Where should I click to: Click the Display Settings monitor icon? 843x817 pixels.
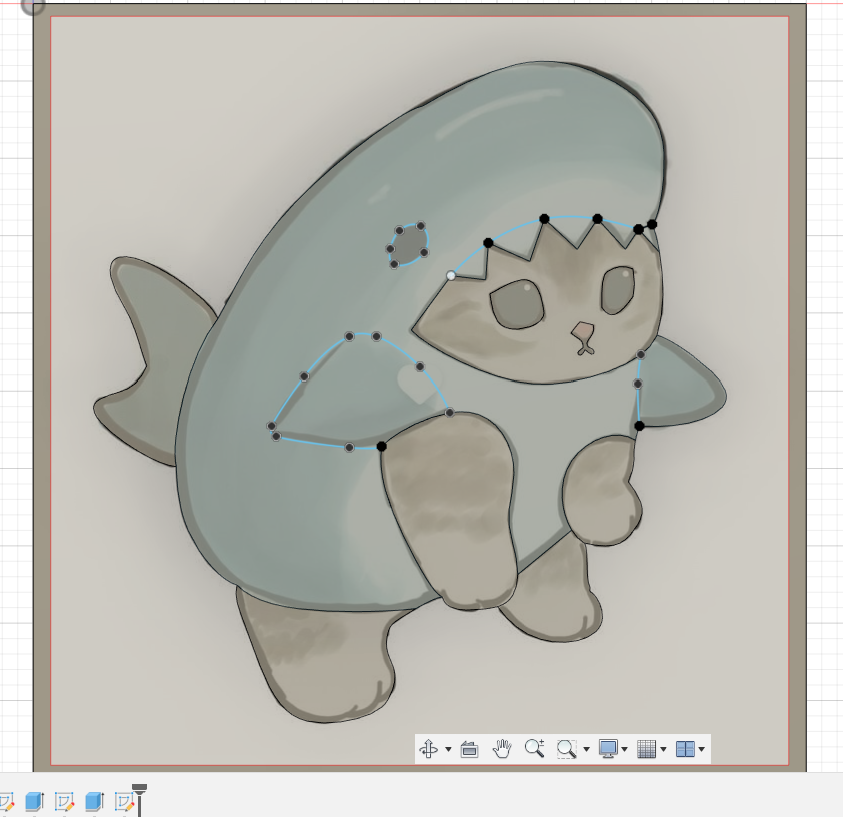[610, 749]
